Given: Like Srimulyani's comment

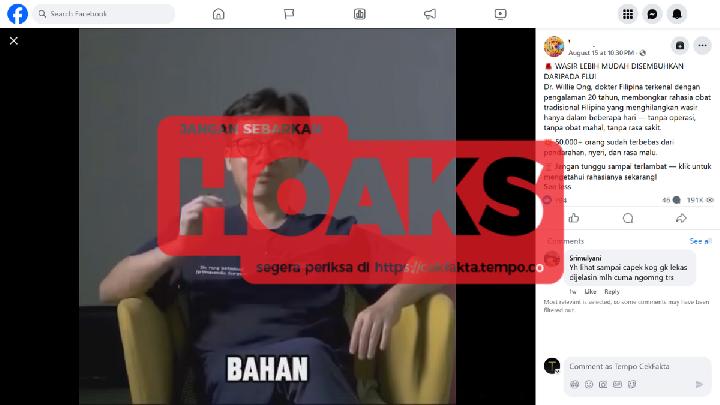Looking at the screenshot, I should (x=590, y=292).
